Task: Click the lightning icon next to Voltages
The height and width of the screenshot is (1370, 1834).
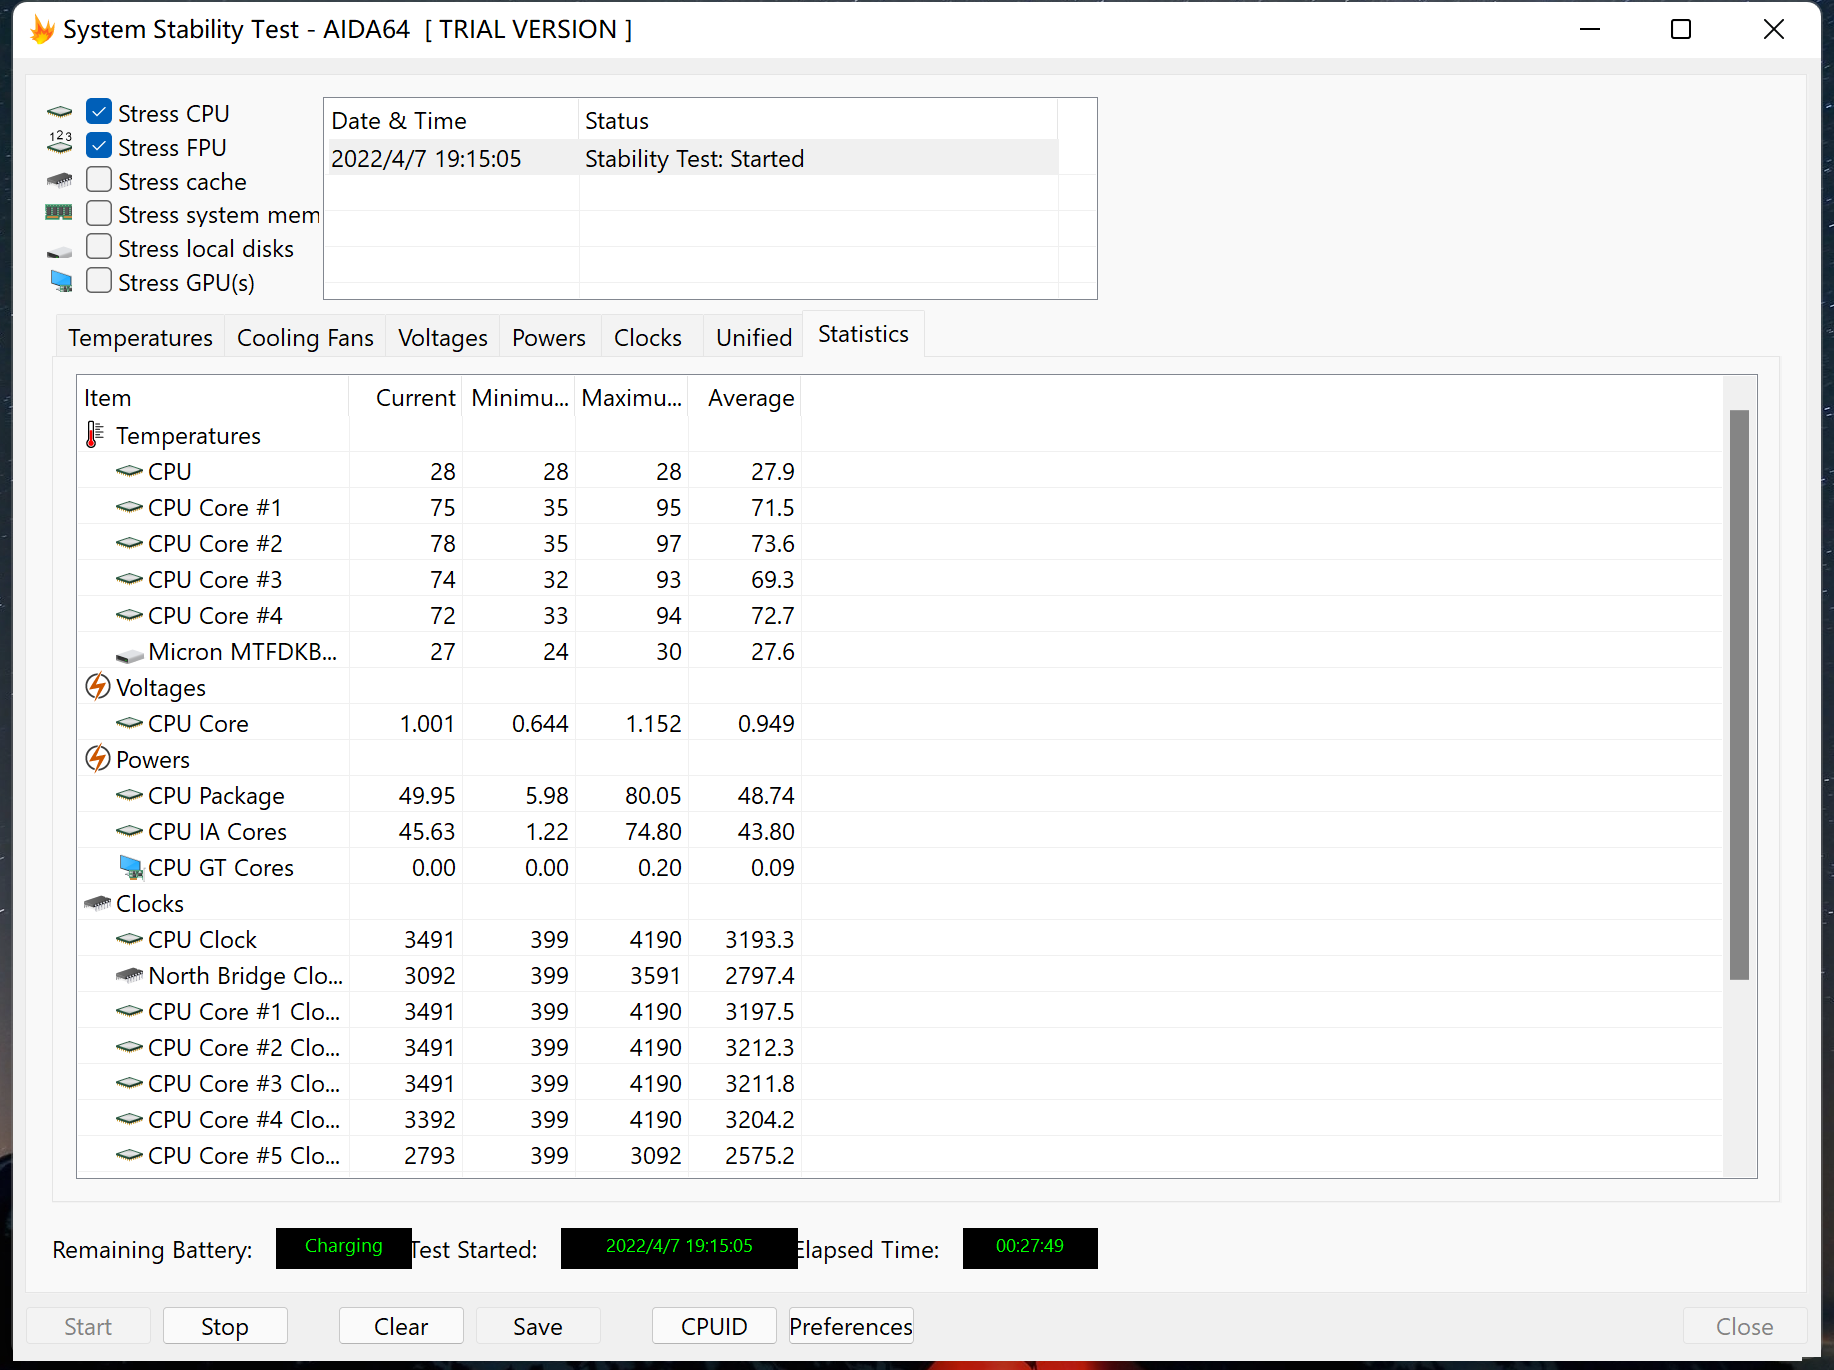Action: click(x=97, y=687)
